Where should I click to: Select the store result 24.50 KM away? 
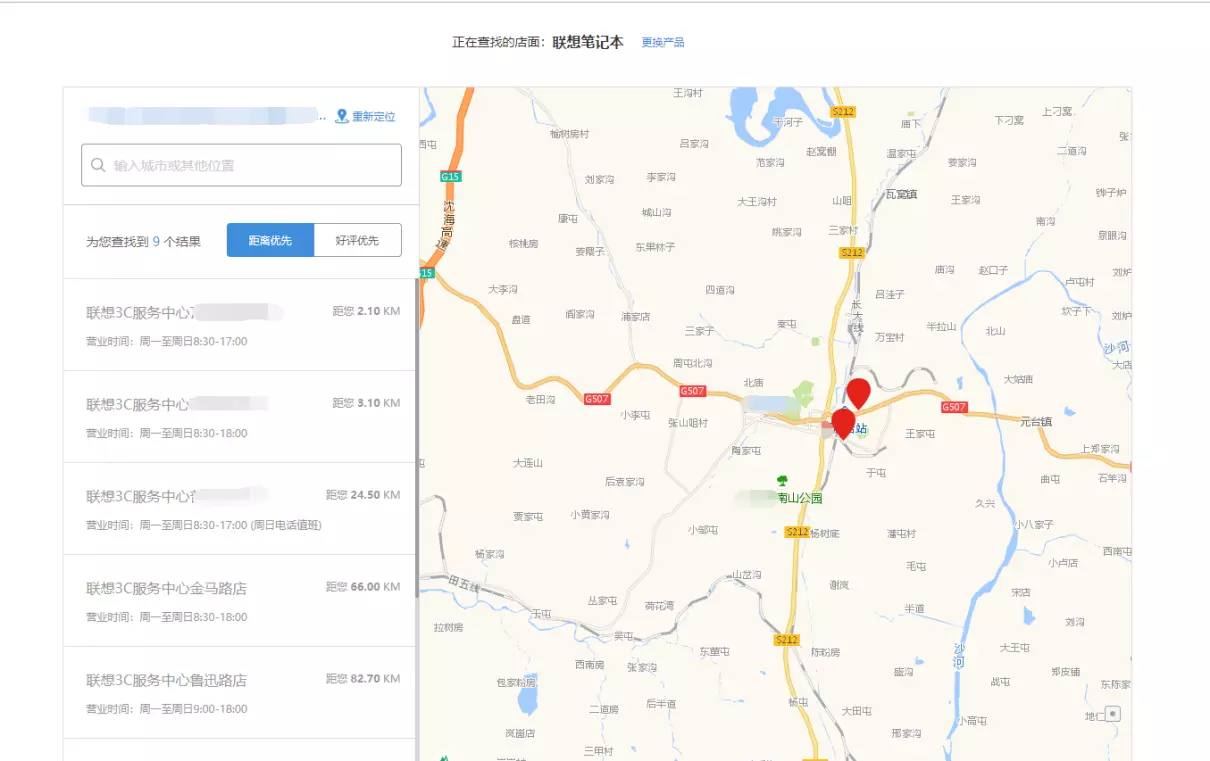tap(240, 509)
